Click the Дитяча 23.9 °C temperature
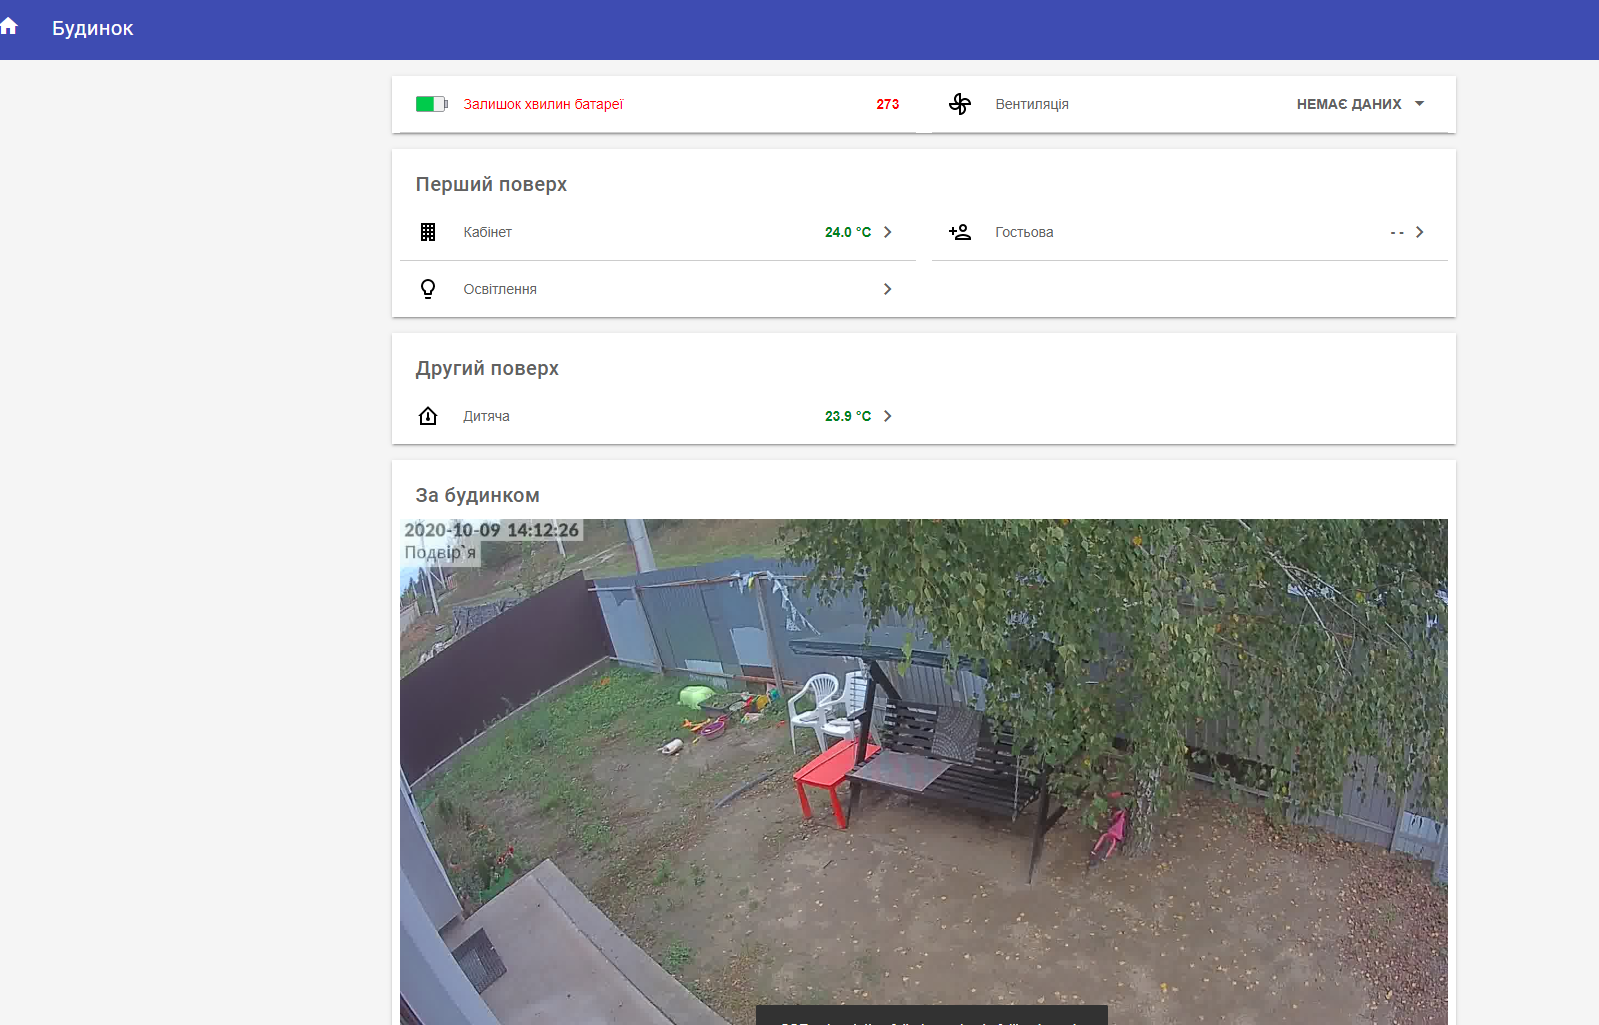The width and height of the screenshot is (1599, 1025). pos(848,416)
